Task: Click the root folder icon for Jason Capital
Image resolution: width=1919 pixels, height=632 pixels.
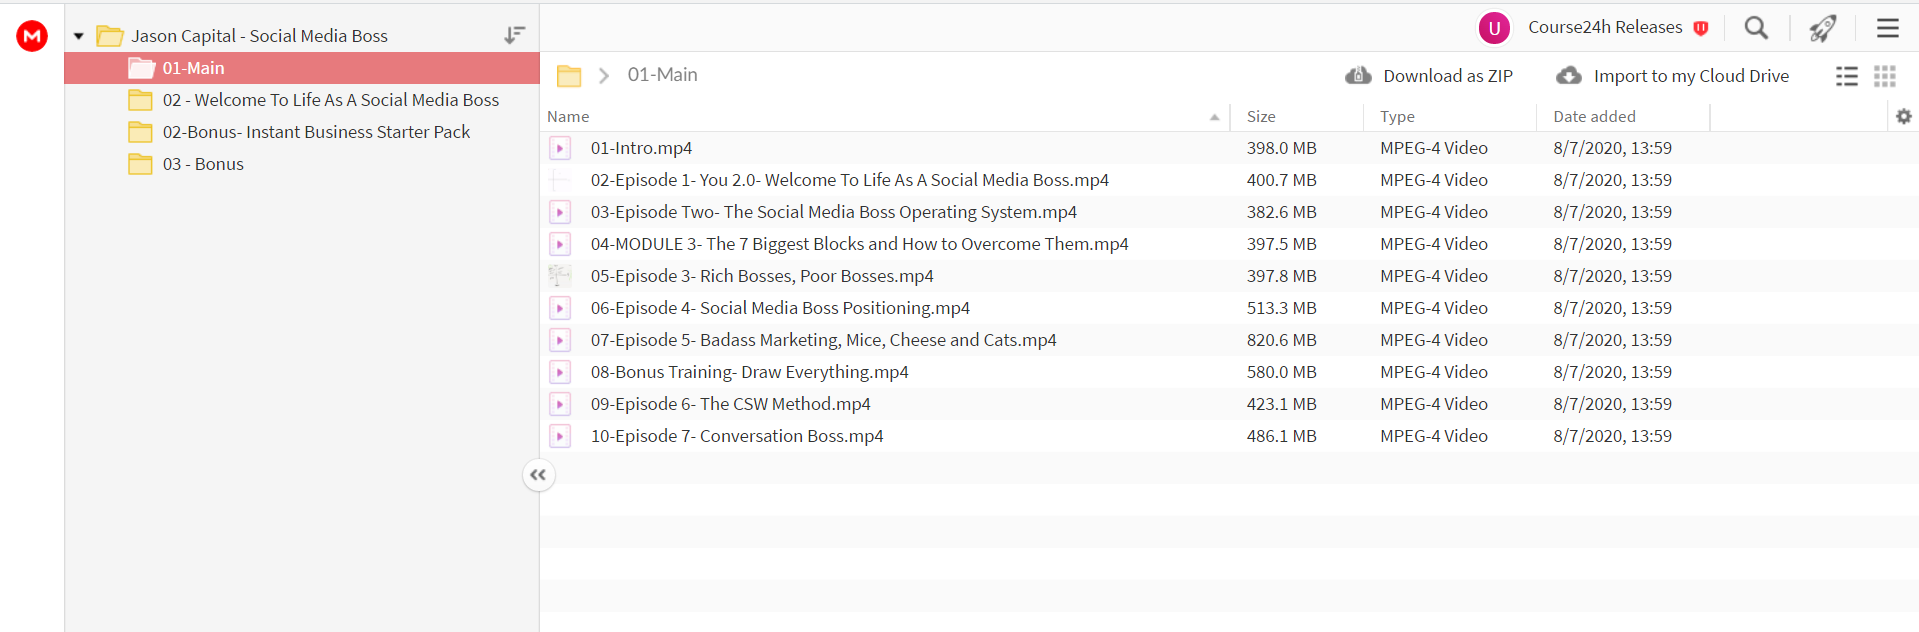Action: point(109,36)
